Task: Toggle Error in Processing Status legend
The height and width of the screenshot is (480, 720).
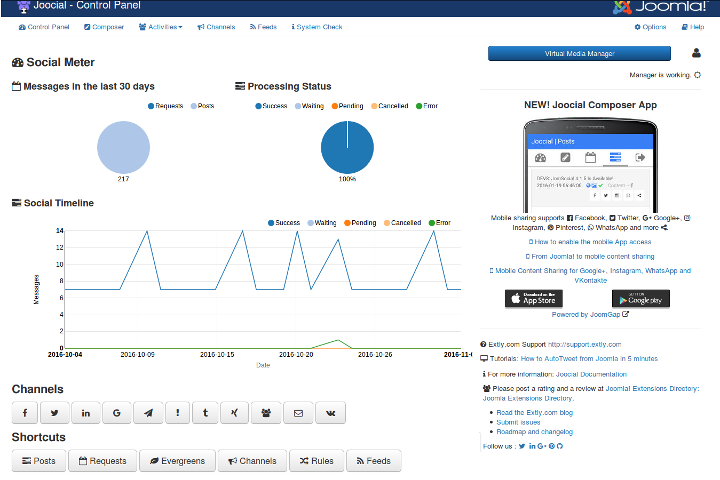Action: tap(427, 106)
